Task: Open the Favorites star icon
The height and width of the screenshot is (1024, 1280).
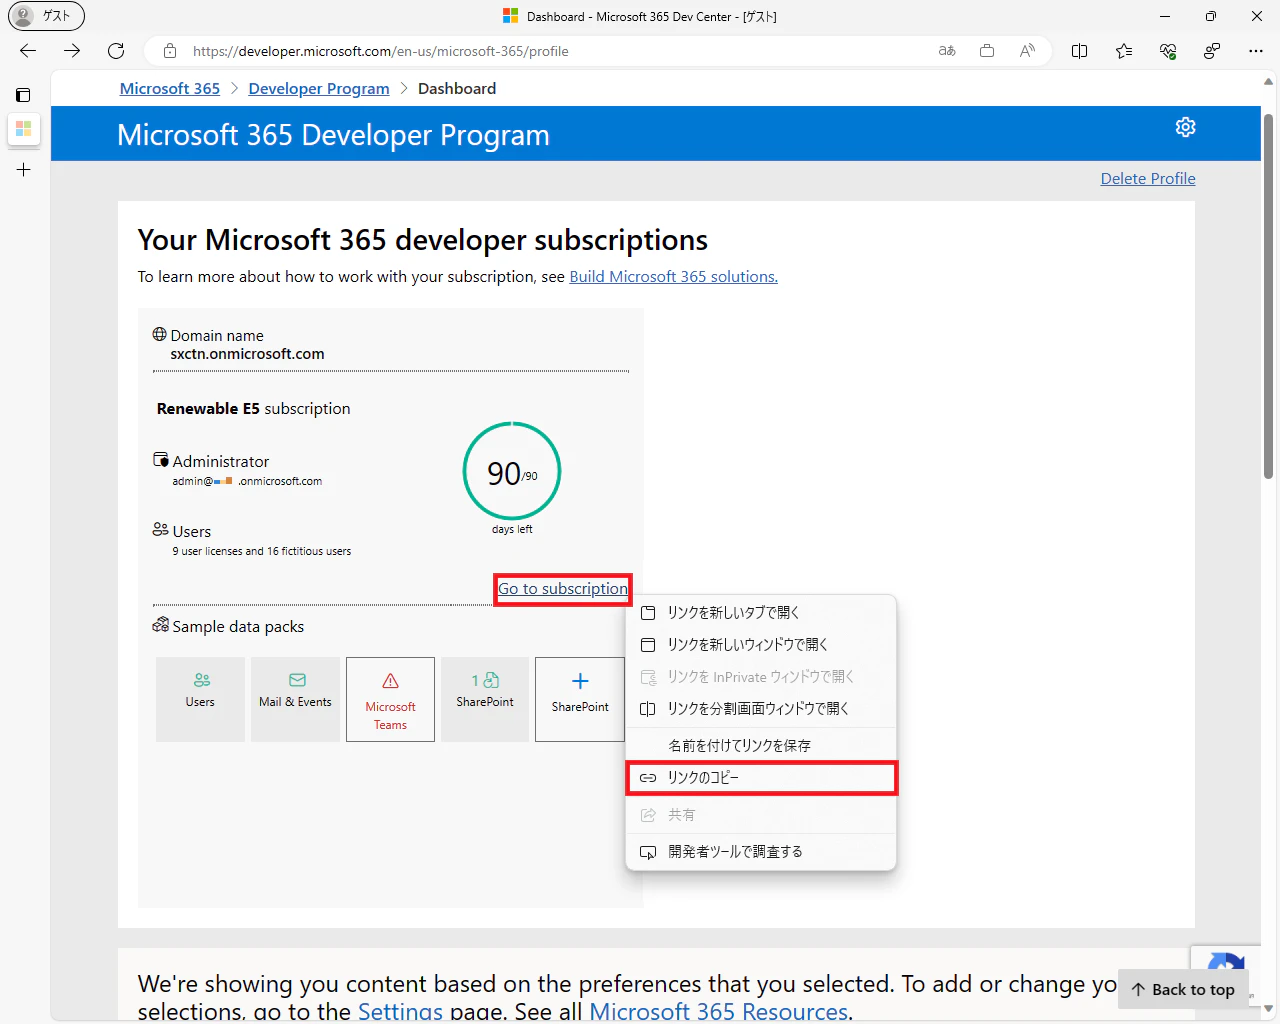Action: click(x=1124, y=51)
